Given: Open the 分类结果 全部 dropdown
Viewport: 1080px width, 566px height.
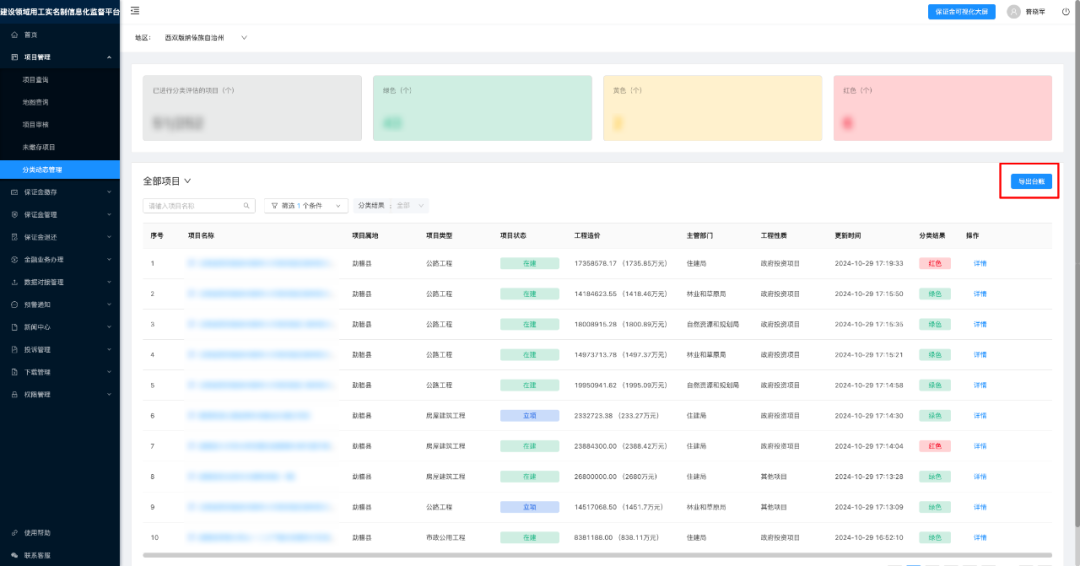Looking at the screenshot, I should [391, 205].
